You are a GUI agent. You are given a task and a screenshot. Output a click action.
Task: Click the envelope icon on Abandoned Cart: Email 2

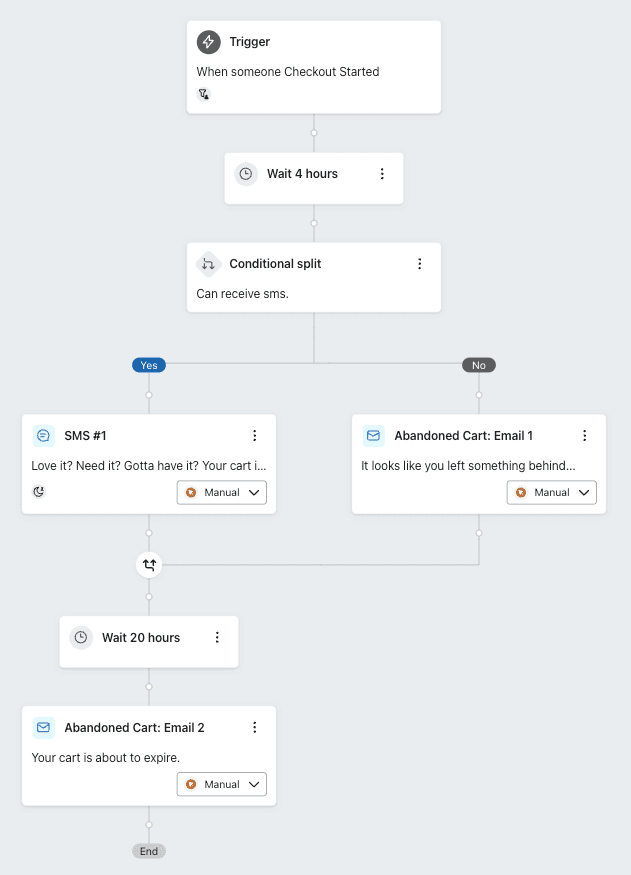[x=42, y=727]
